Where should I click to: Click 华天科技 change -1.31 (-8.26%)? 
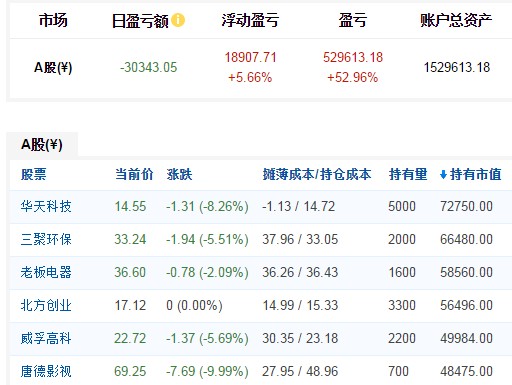207,206
